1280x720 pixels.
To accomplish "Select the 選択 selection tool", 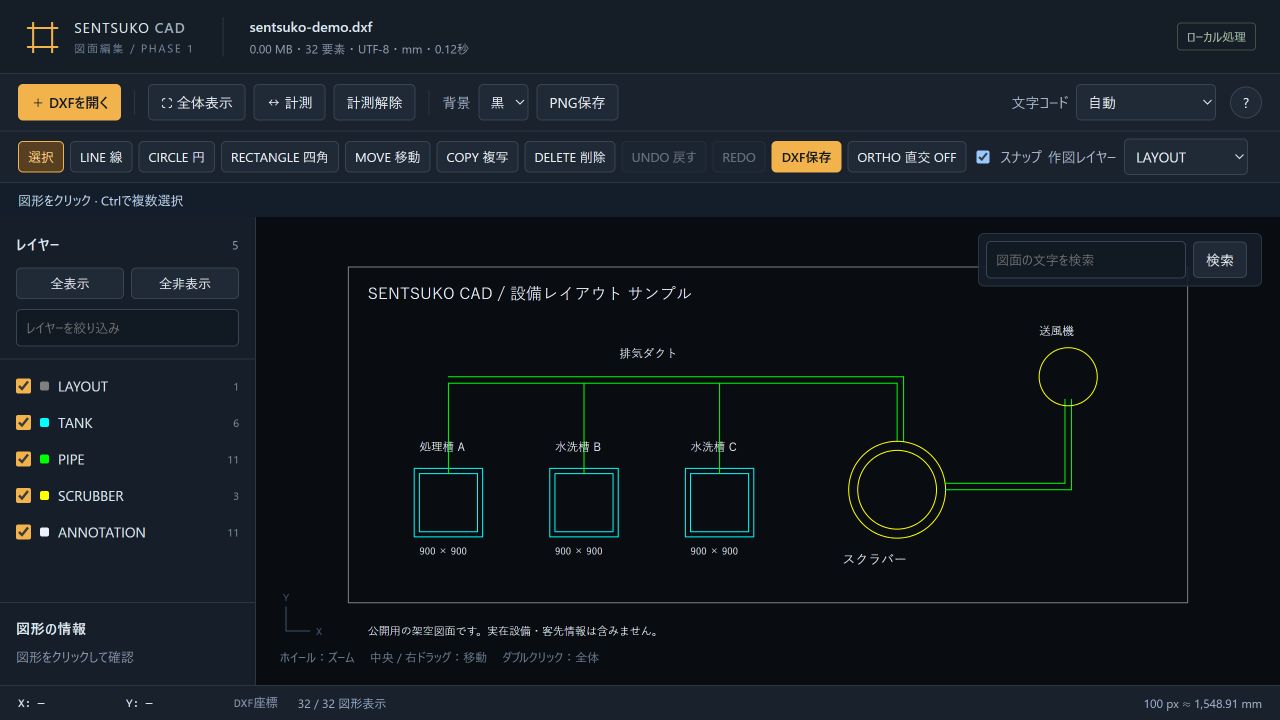I will (41, 157).
